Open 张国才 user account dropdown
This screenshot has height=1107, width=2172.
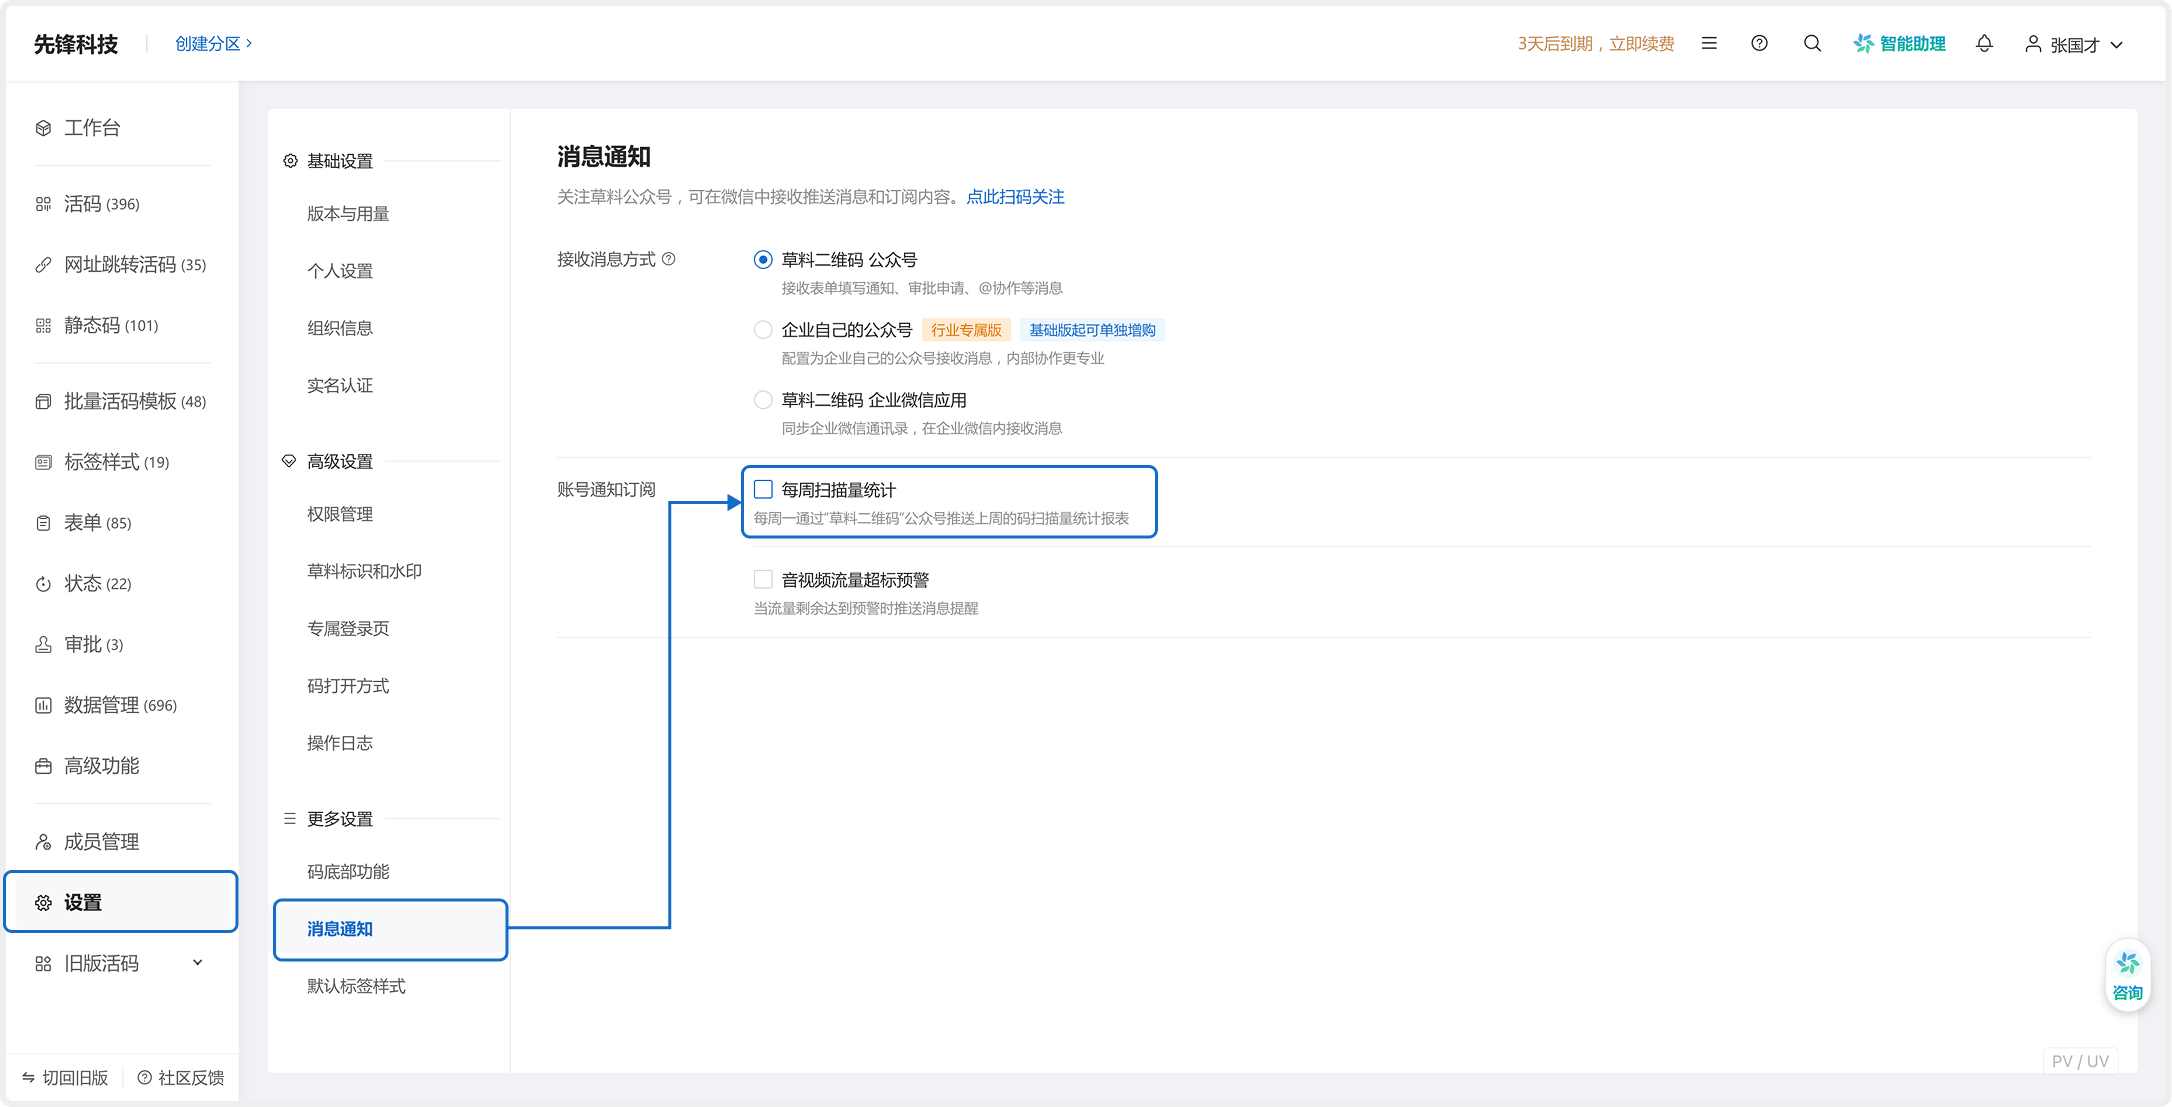tap(2074, 45)
